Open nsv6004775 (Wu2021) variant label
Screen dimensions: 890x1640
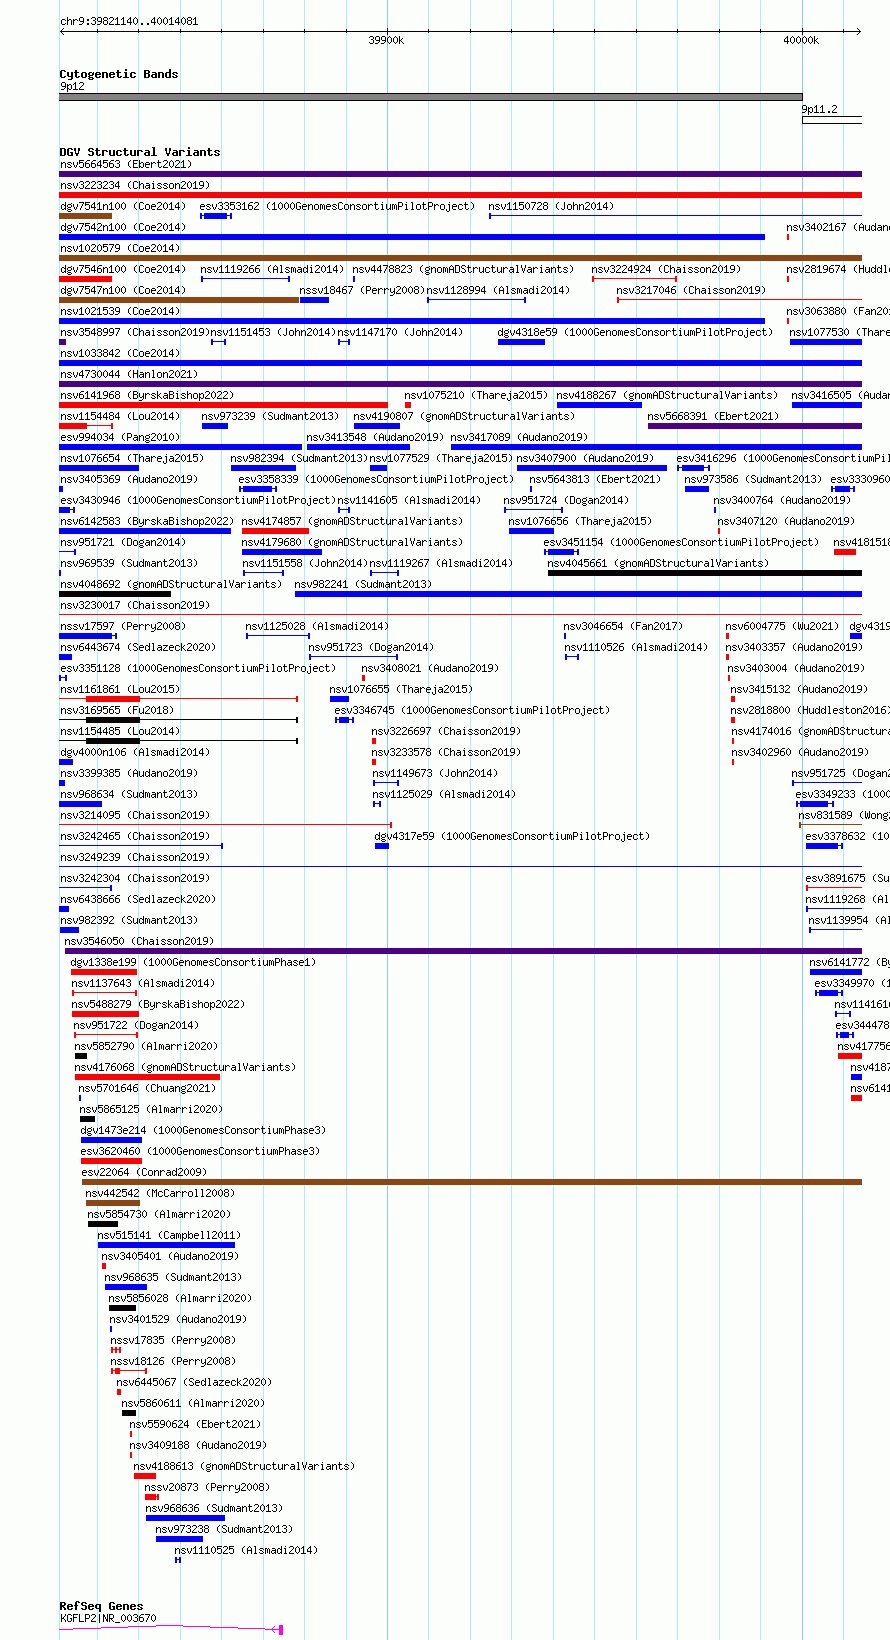coord(782,626)
